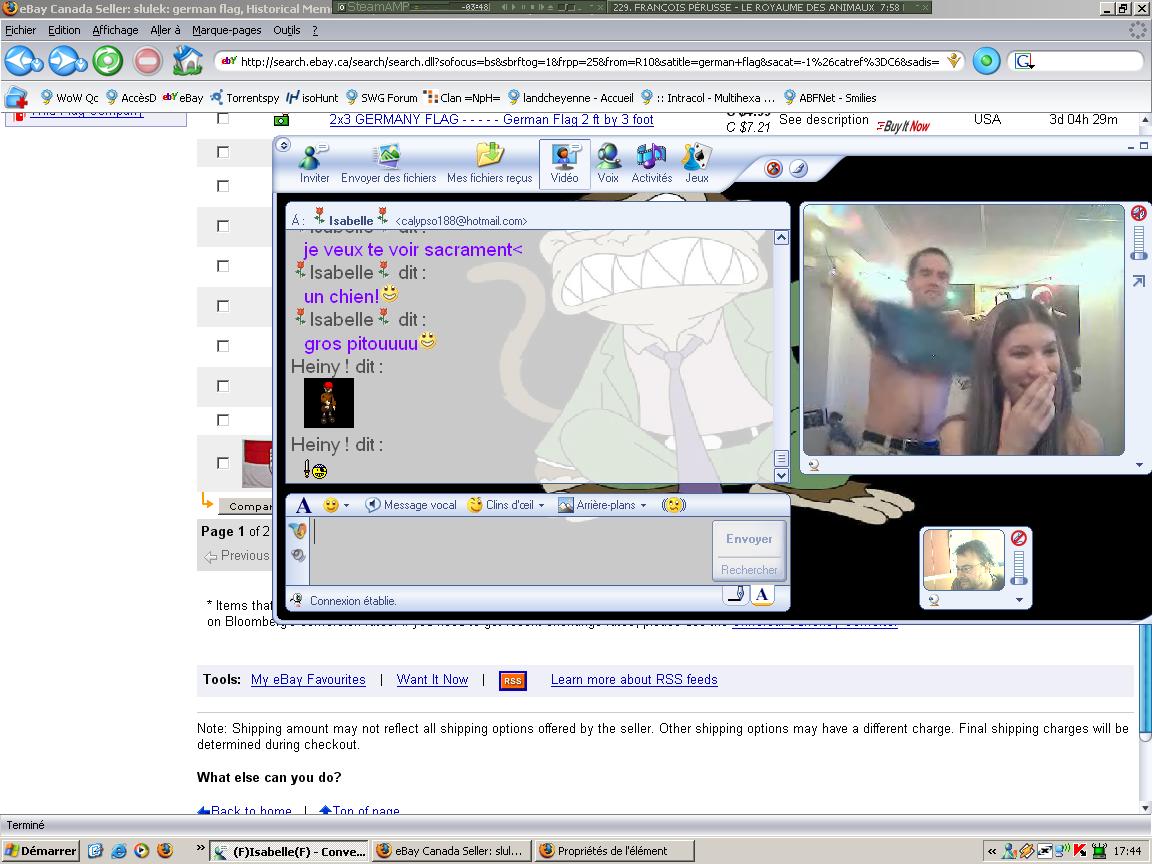Click the Message vocal button
Screen dimensions: 1152x864
[x=411, y=505]
